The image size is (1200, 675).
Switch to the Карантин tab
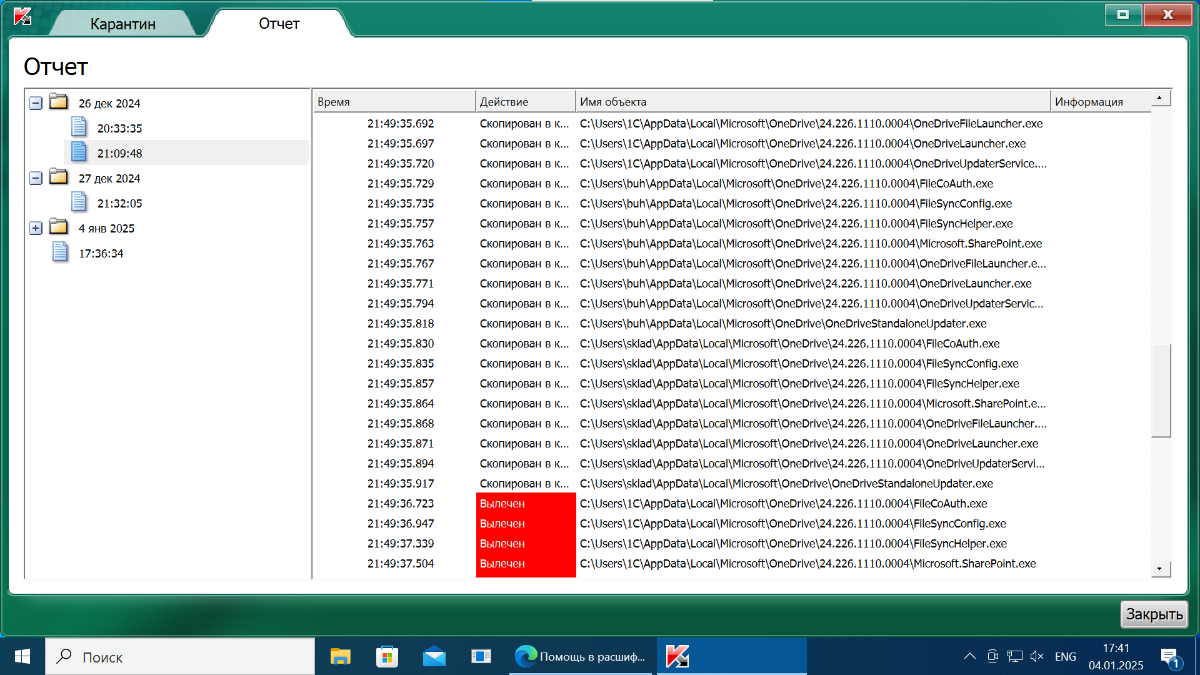point(123,24)
